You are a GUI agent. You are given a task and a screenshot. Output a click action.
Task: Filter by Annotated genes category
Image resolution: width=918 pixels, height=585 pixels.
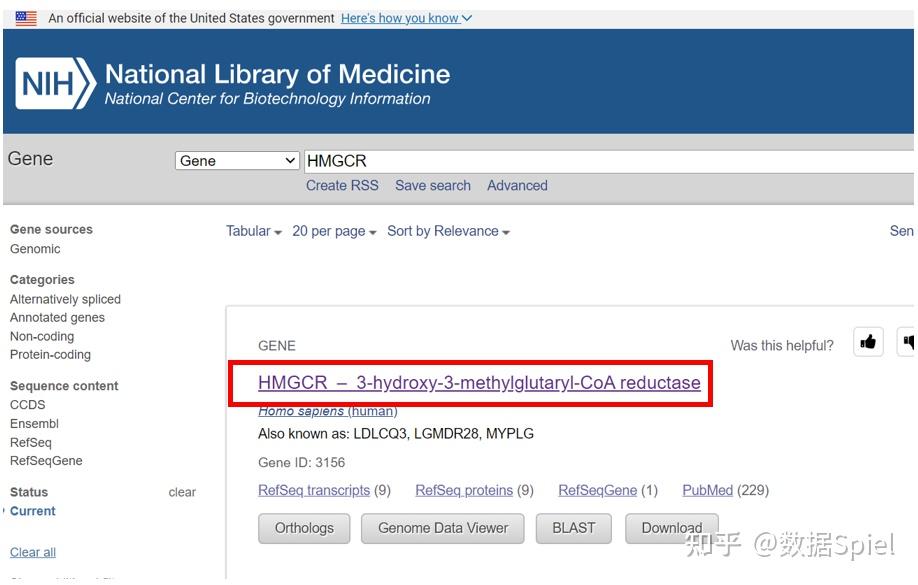coord(57,317)
